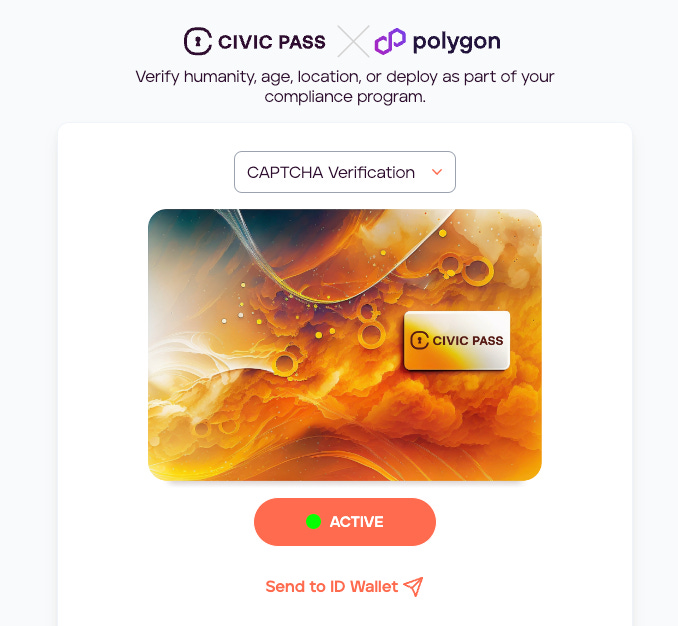Screen dimensions: 678x626
Task: Click the Civic Pass badge on card
Action: pos(457,341)
